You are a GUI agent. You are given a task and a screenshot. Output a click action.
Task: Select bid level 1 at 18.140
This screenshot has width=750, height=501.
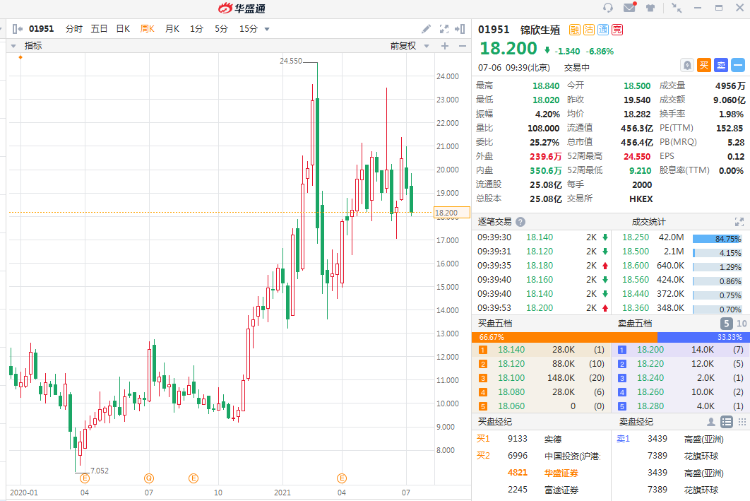point(542,350)
